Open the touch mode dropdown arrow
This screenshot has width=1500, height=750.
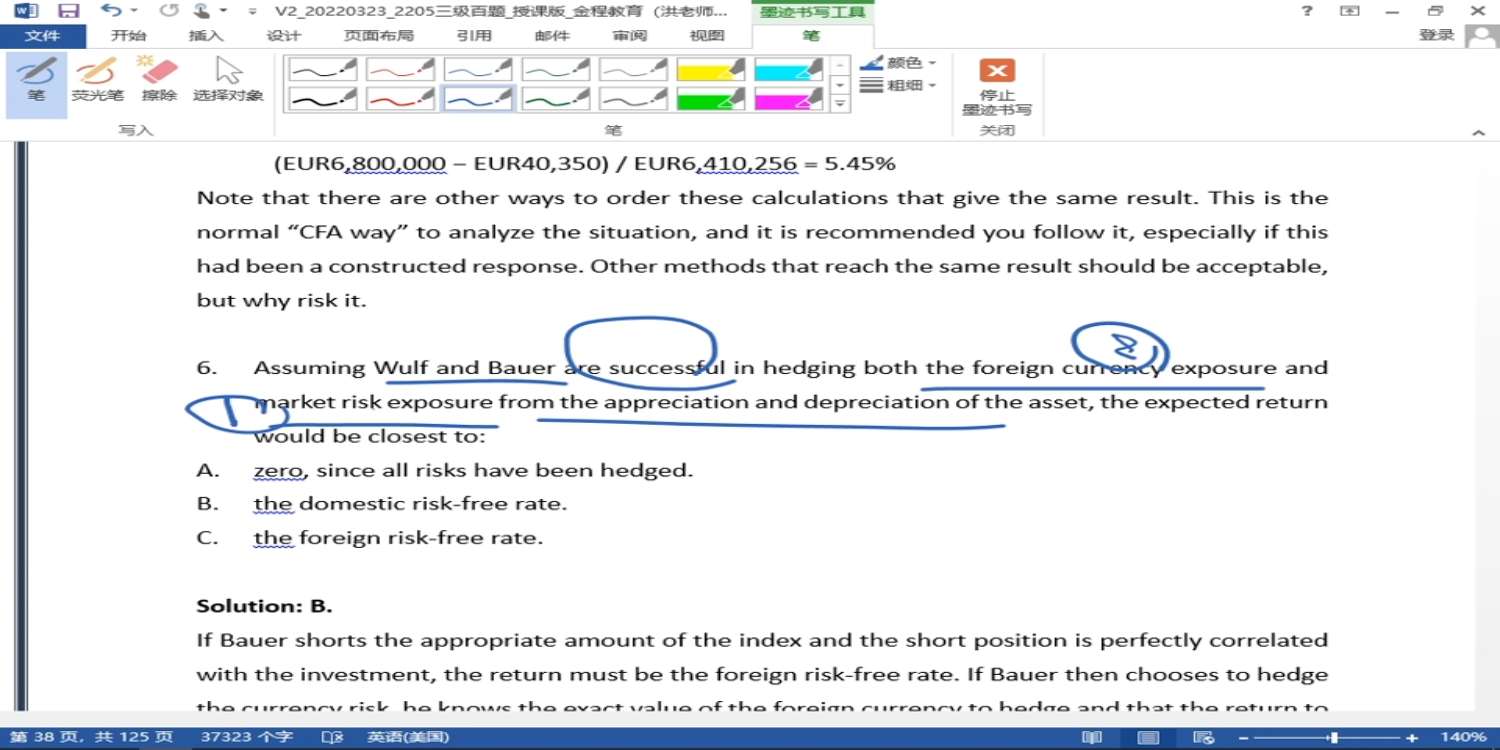tap(223, 11)
